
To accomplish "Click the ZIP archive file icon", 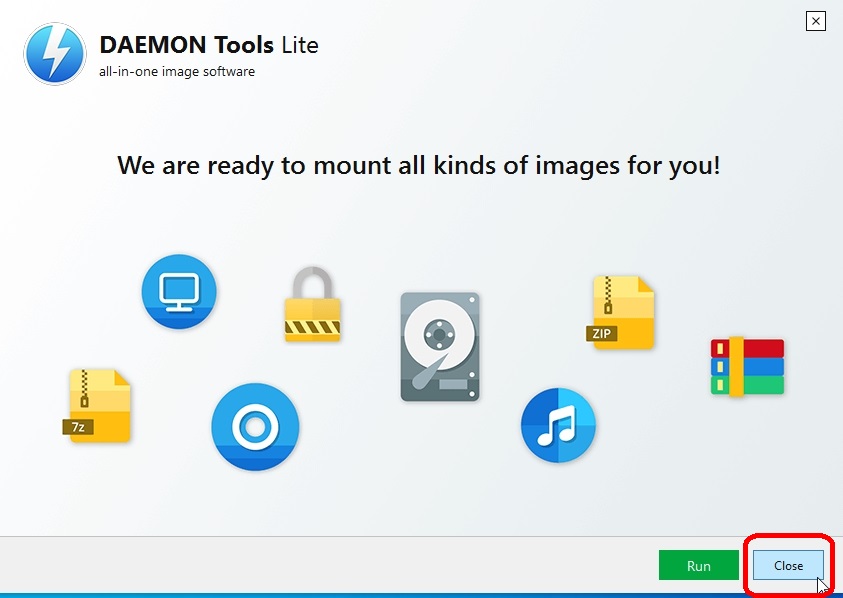I will (620, 312).
